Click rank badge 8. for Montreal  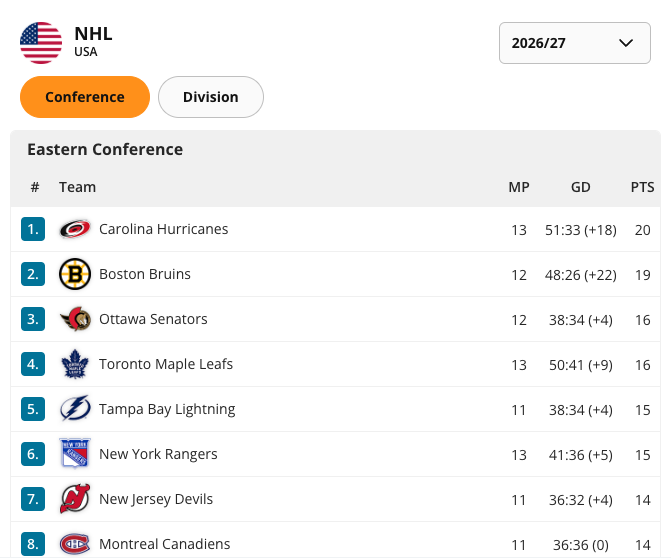pos(33,544)
